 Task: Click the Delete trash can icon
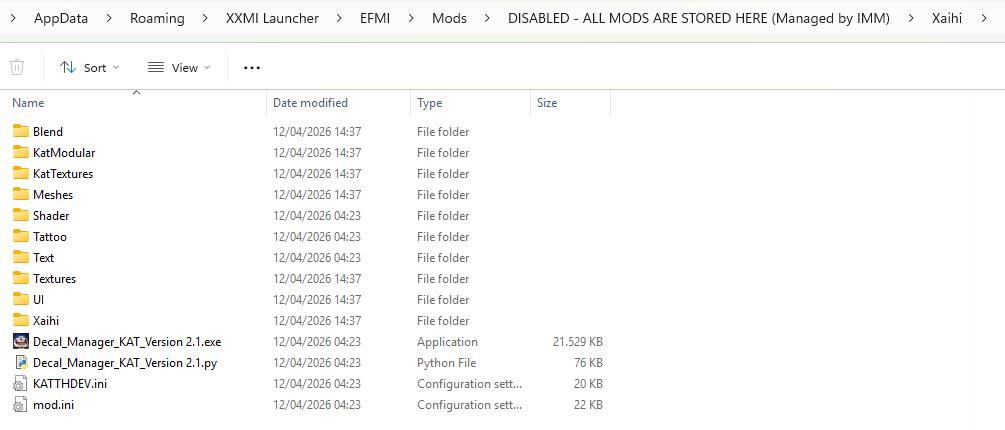[17, 67]
